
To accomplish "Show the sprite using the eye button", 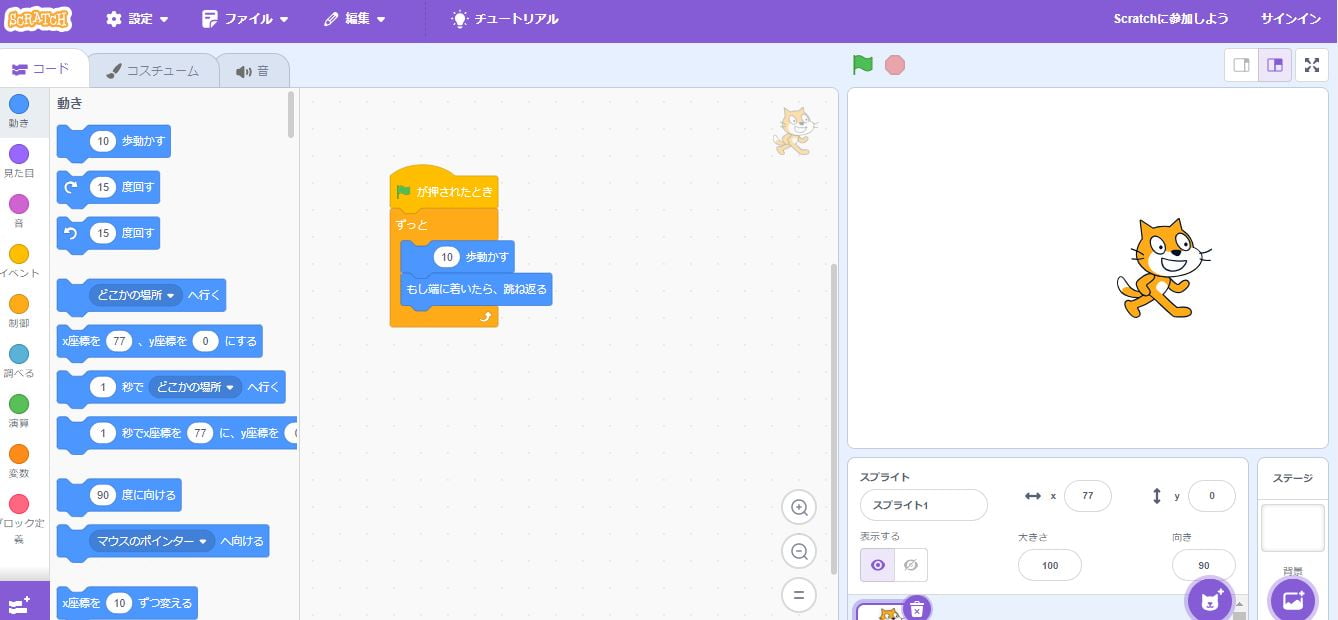I will [877, 565].
